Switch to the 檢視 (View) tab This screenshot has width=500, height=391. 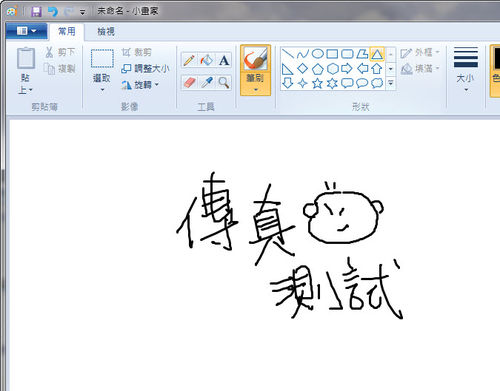106,32
